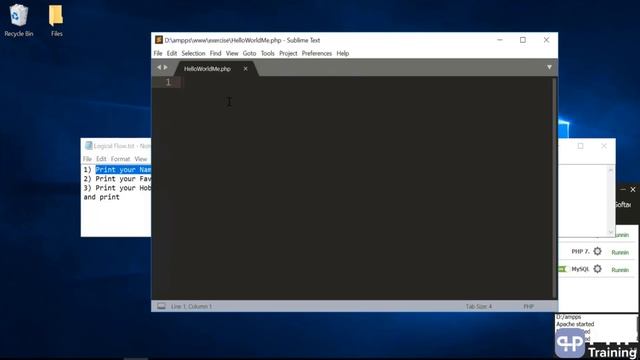Click '3) Print your Hob' line in Notepad
This screenshot has width=640, height=360.
tap(117, 188)
